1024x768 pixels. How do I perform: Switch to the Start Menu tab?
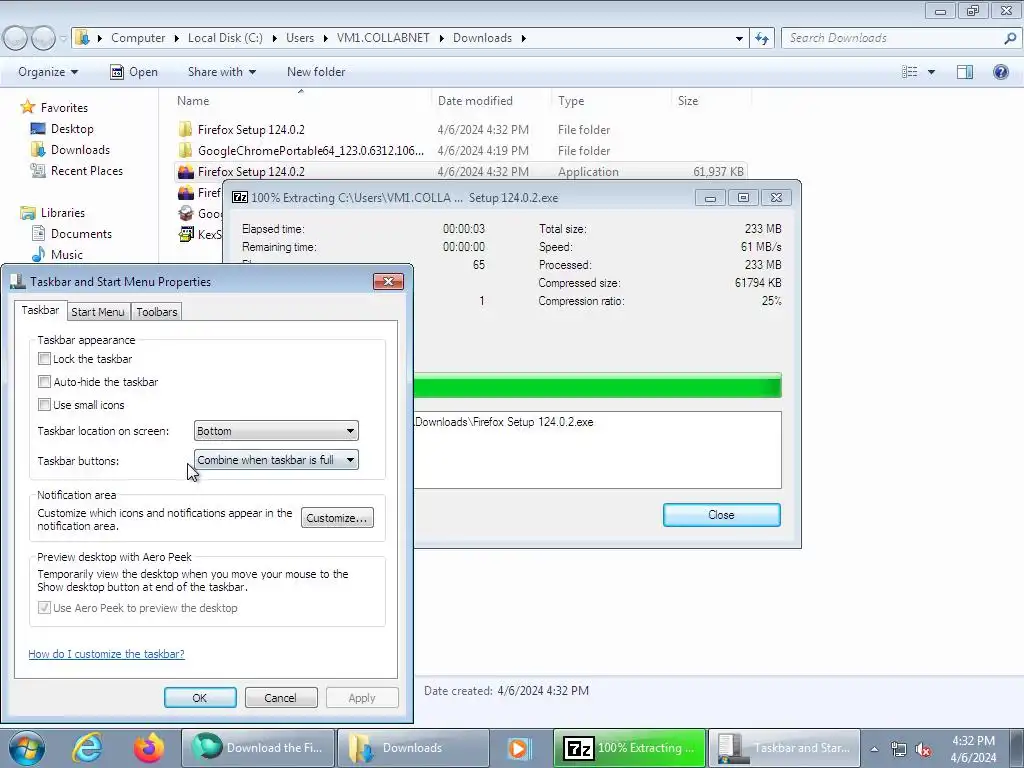point(98,312)
